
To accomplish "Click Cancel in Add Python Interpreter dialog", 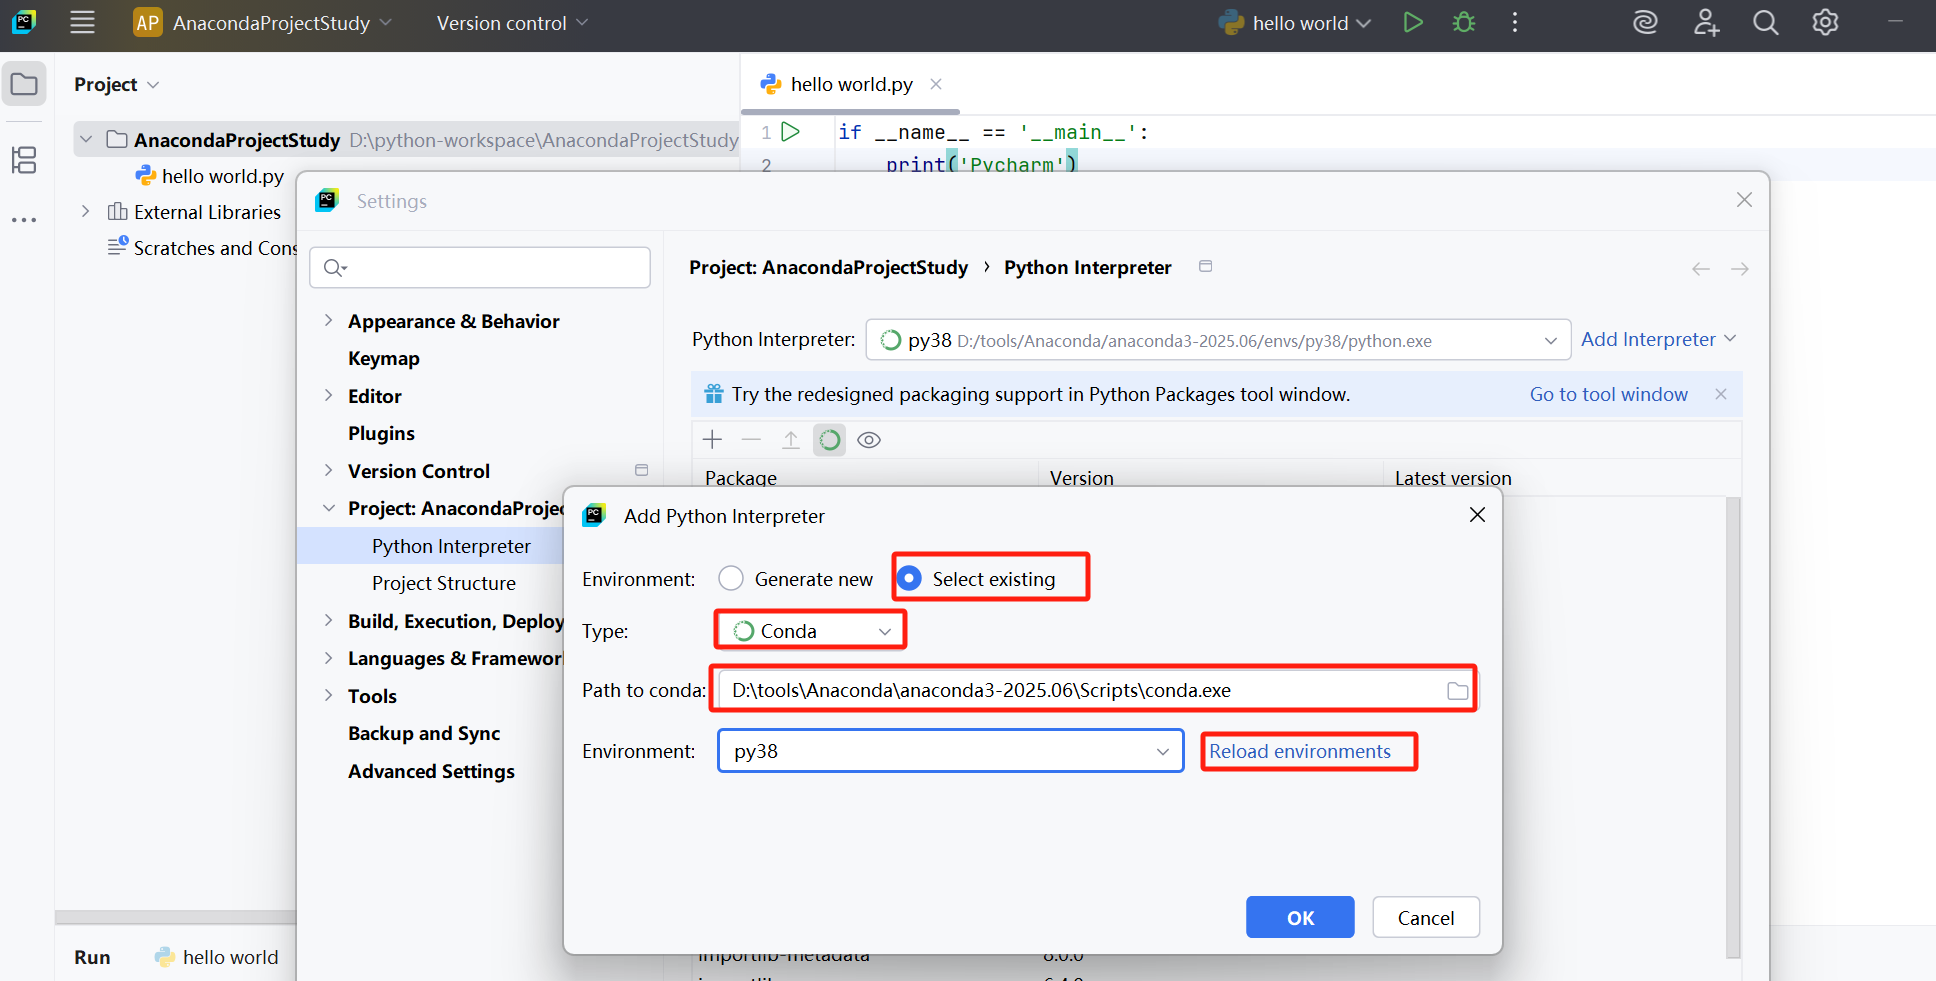I will click(x=1426, y=917).
